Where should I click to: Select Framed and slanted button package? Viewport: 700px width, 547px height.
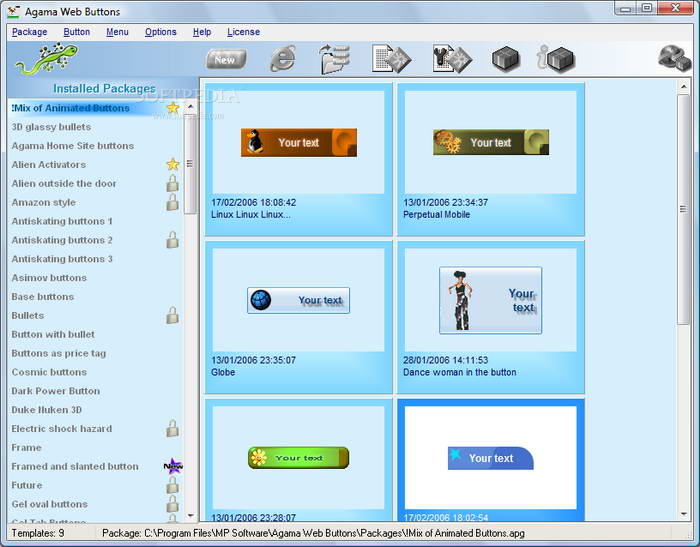(75, 466)
